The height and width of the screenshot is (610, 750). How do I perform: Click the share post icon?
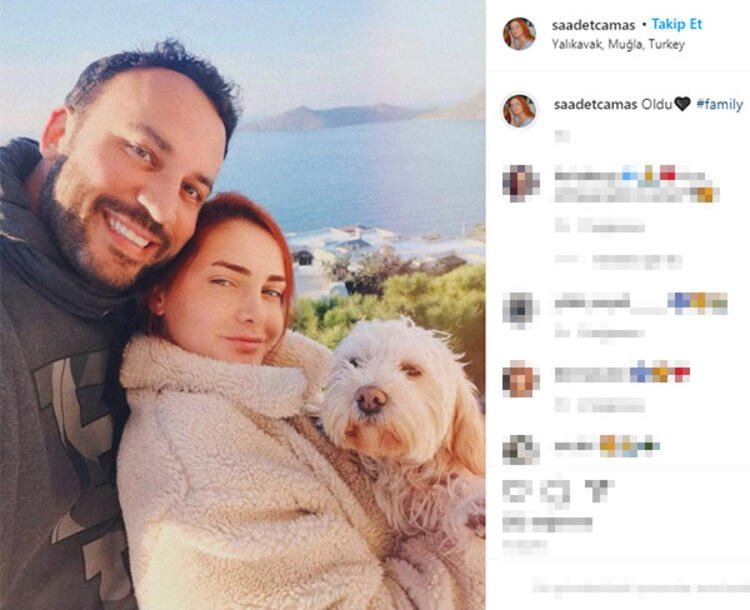pos(599,490)
